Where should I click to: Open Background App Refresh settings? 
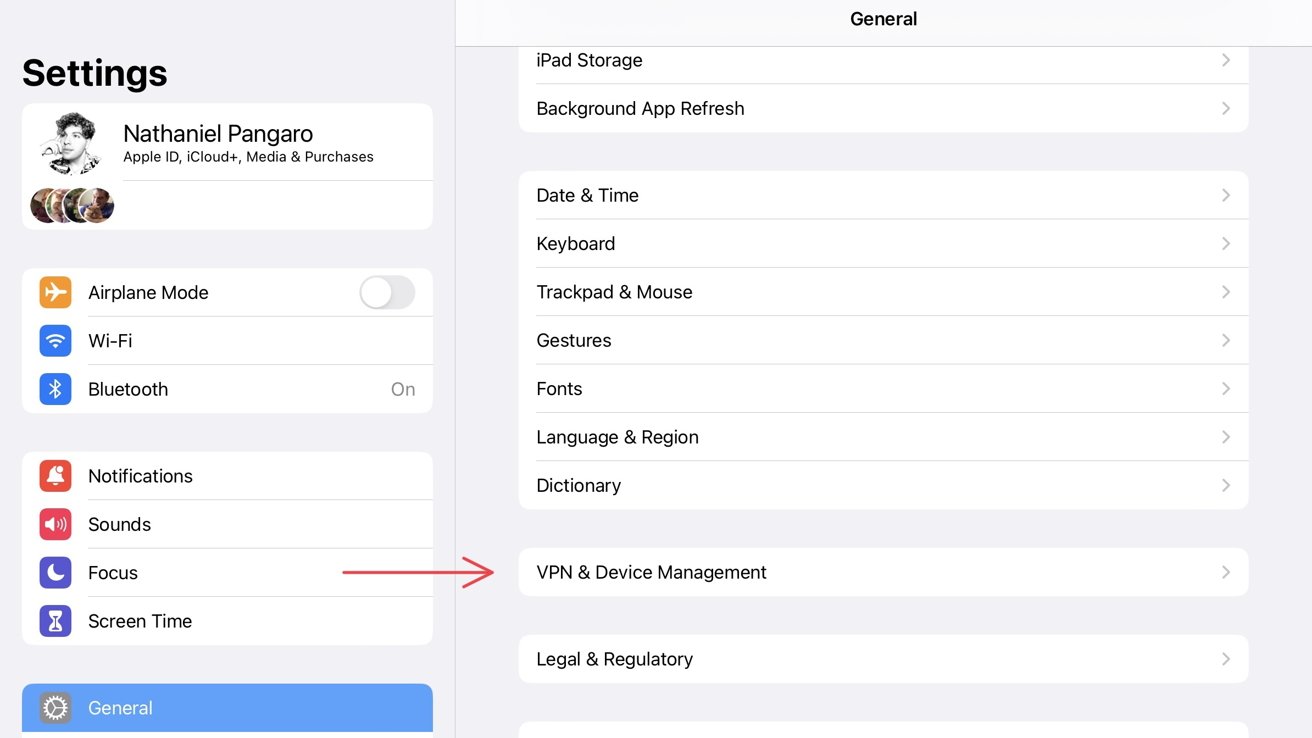click(x=883, y=108)
